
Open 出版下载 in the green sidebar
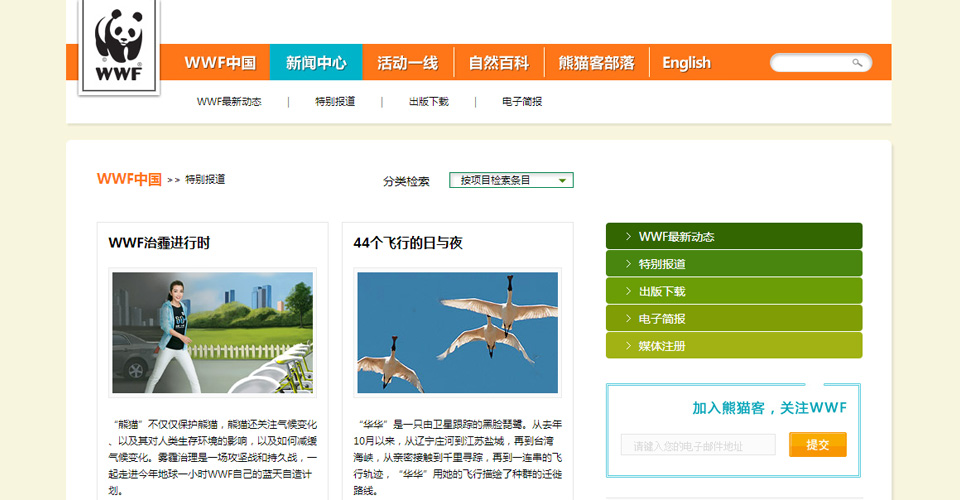click(x=734, y=291)
